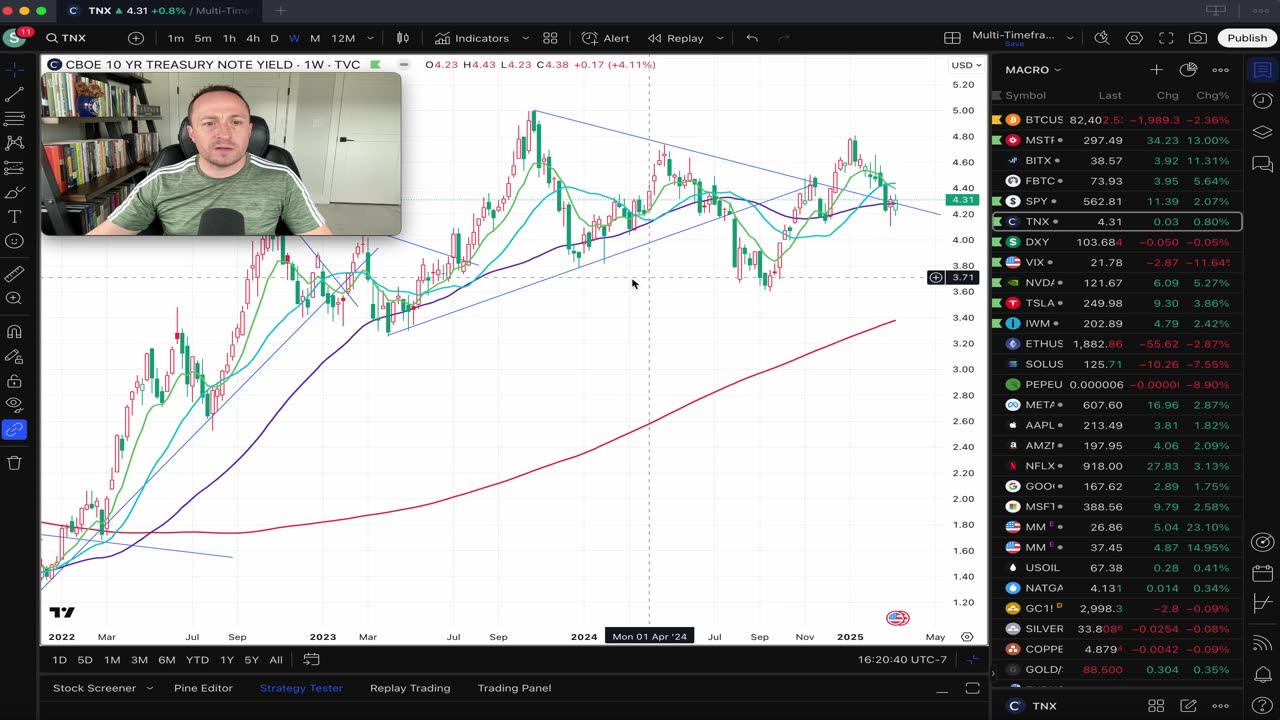The height and width of the screenshot is (720, 1280).
Task: Open the candlestick chart style menu
Action: click(x=403, y=38)
